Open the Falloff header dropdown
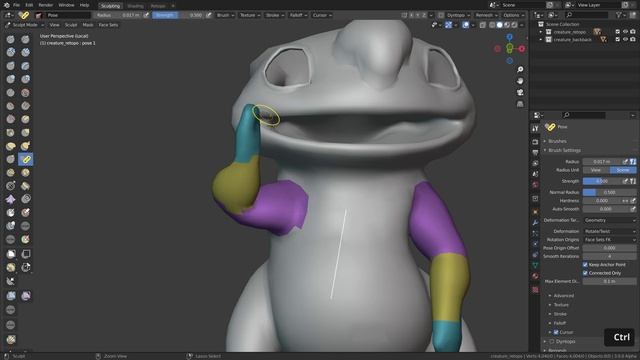 click(x=298, y=15)
